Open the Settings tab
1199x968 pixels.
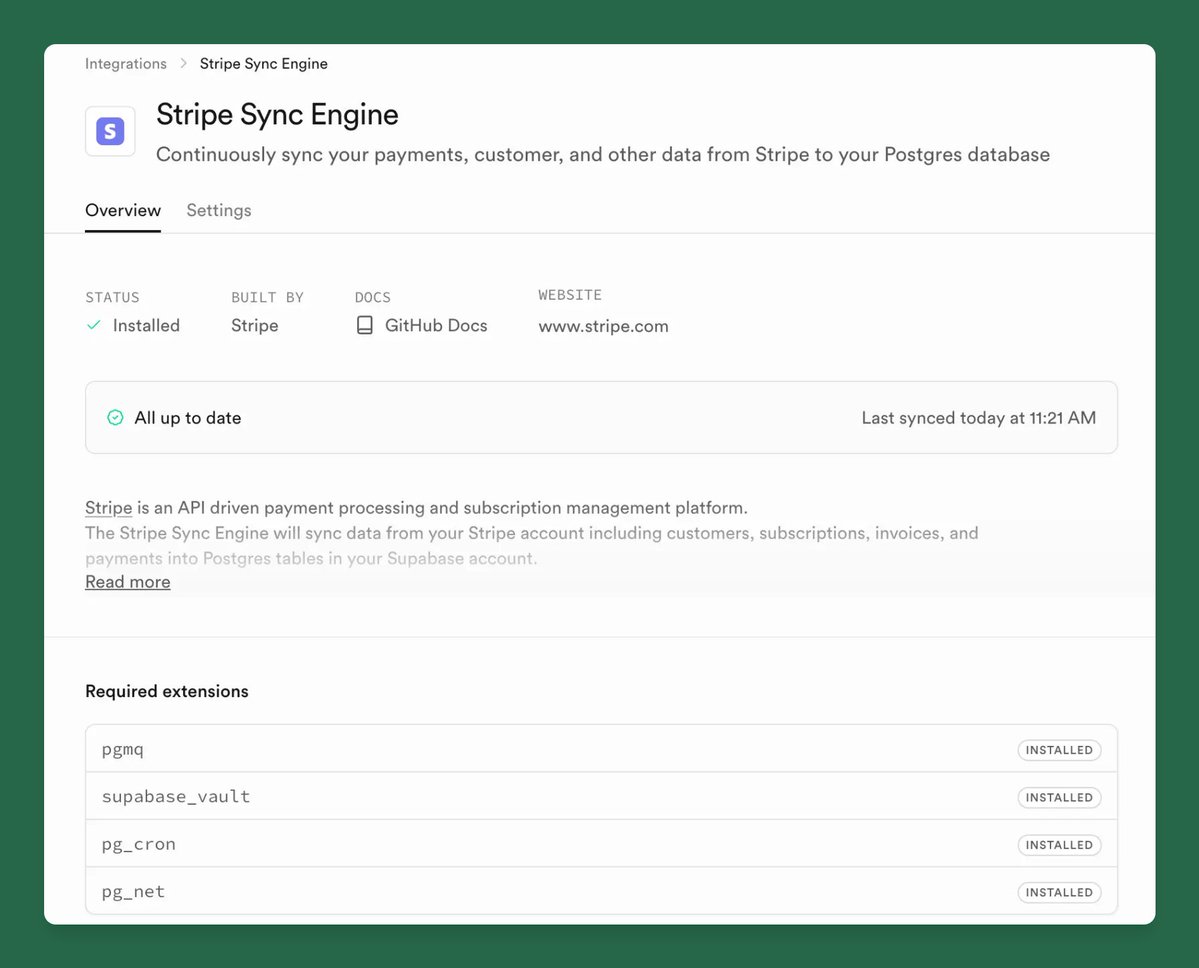point(219,210)
